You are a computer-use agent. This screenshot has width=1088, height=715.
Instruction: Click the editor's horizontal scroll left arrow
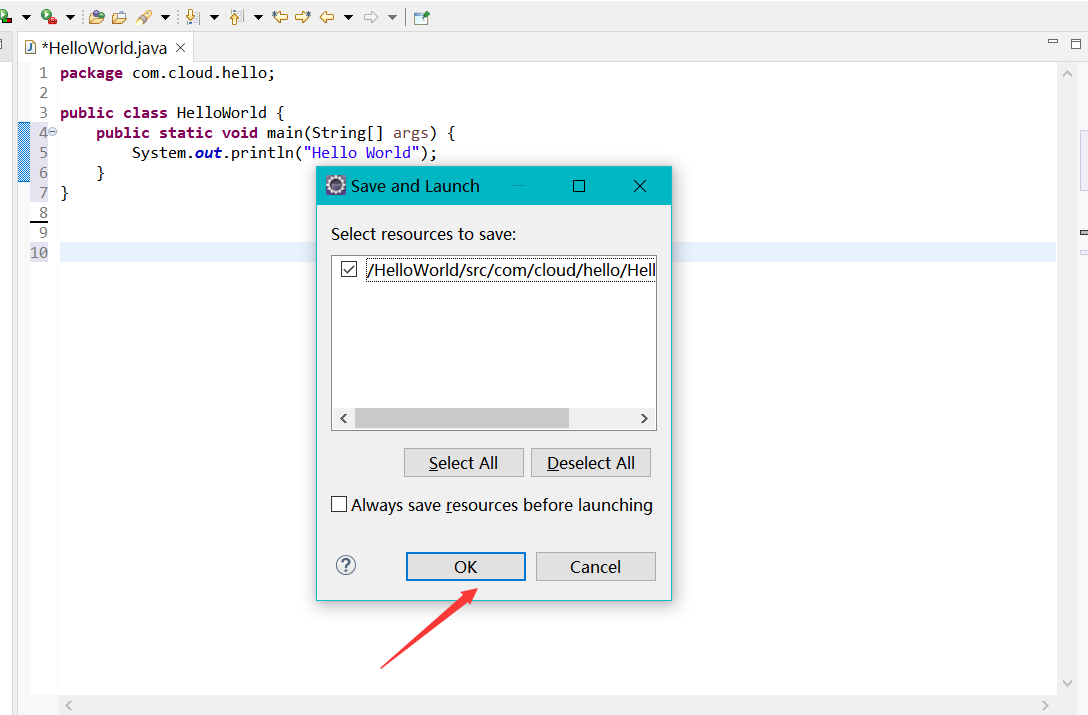[69, 705]
